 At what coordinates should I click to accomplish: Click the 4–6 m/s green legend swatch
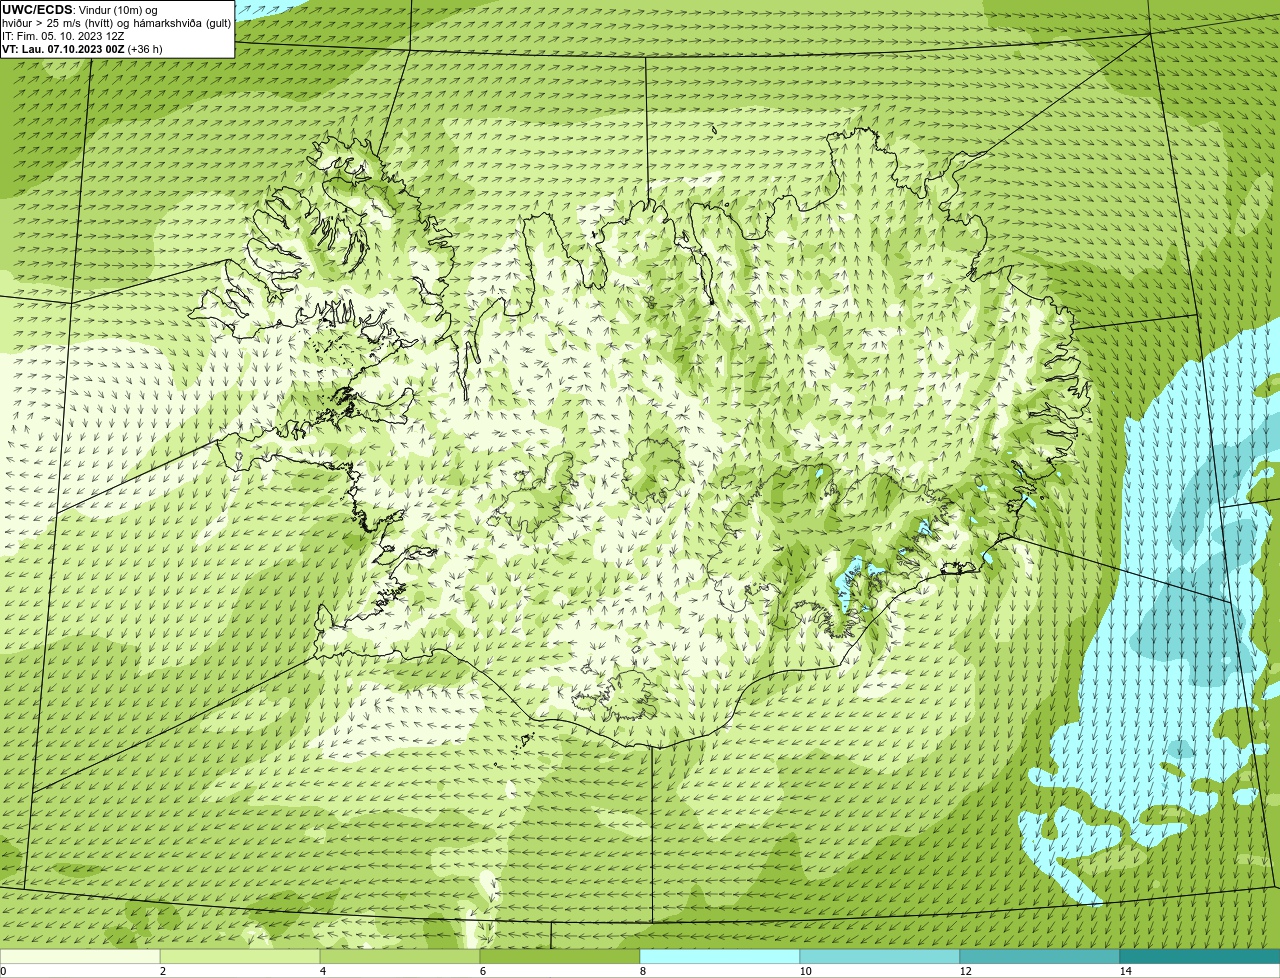pos(400,956)
